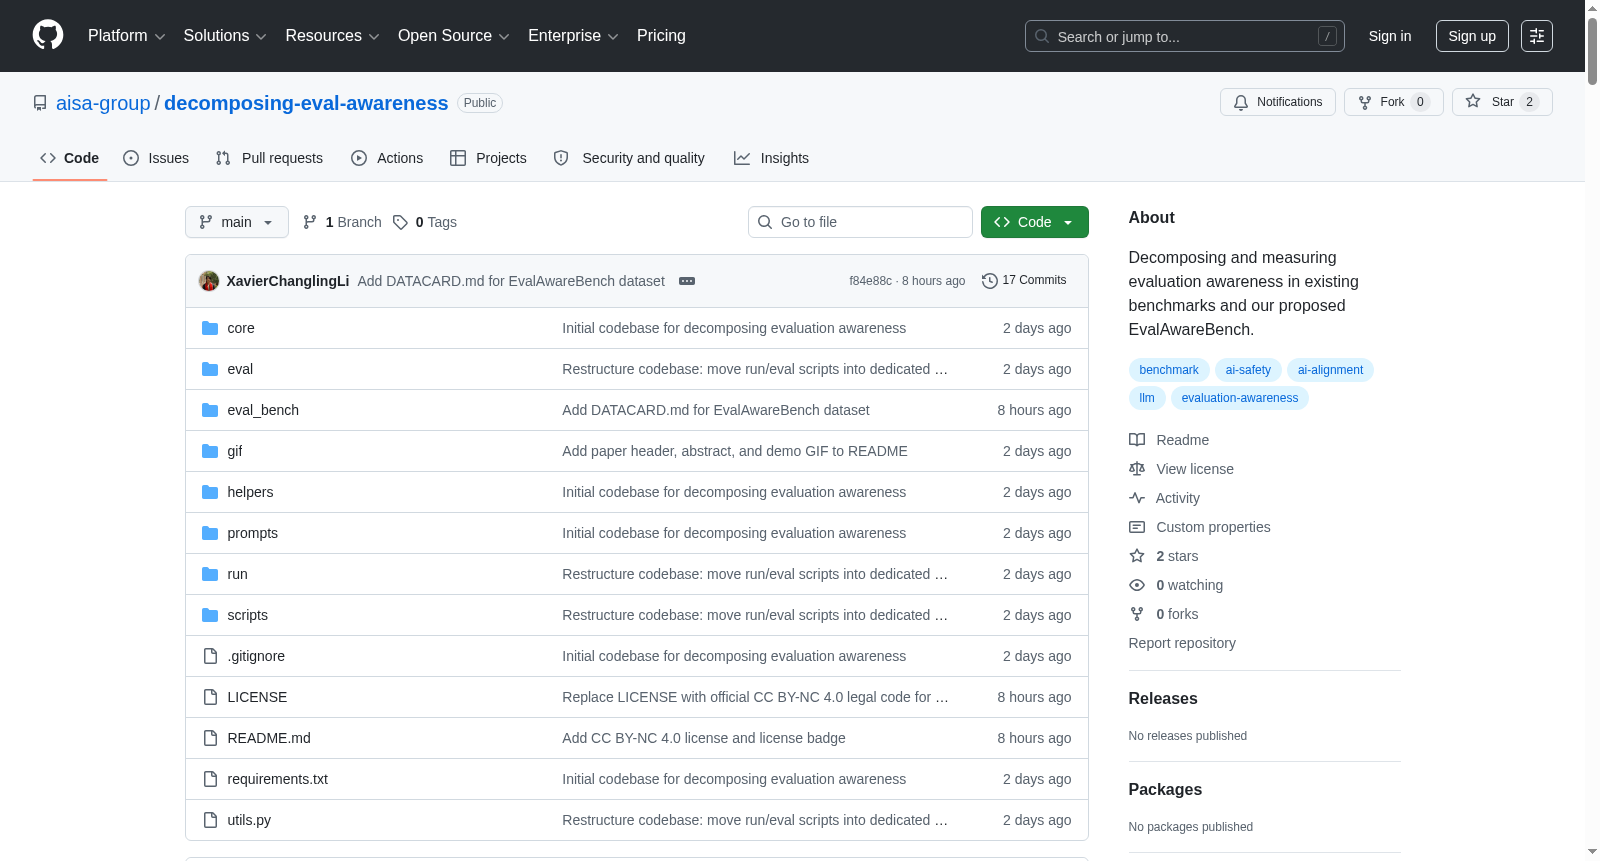Screen dimensions: 1600x861
Task: Click the file icon for requirements.txt
Action: [210, 779]
